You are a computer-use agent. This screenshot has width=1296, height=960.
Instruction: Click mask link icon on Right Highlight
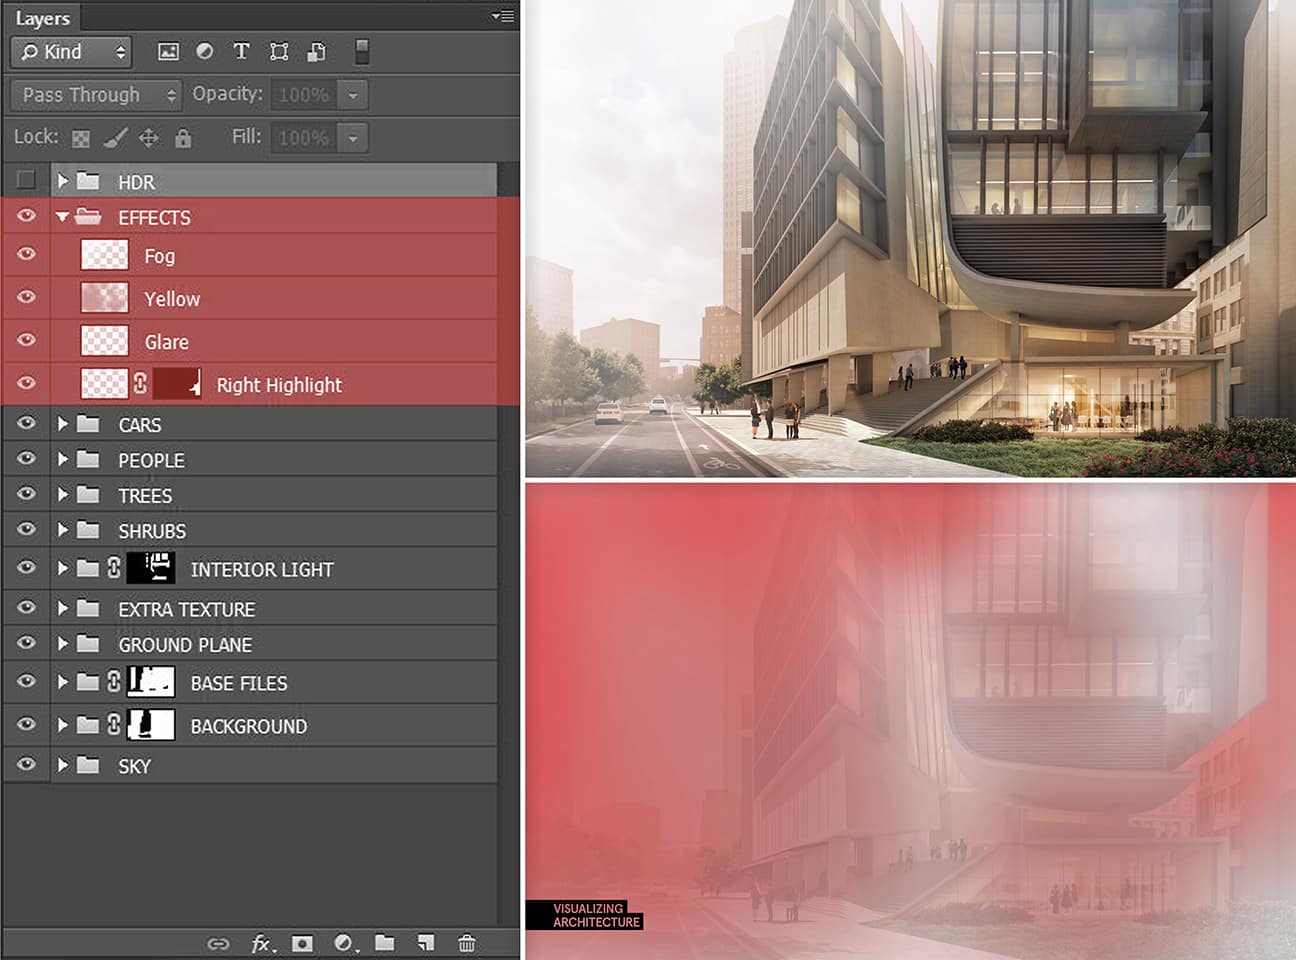point(140,383)
